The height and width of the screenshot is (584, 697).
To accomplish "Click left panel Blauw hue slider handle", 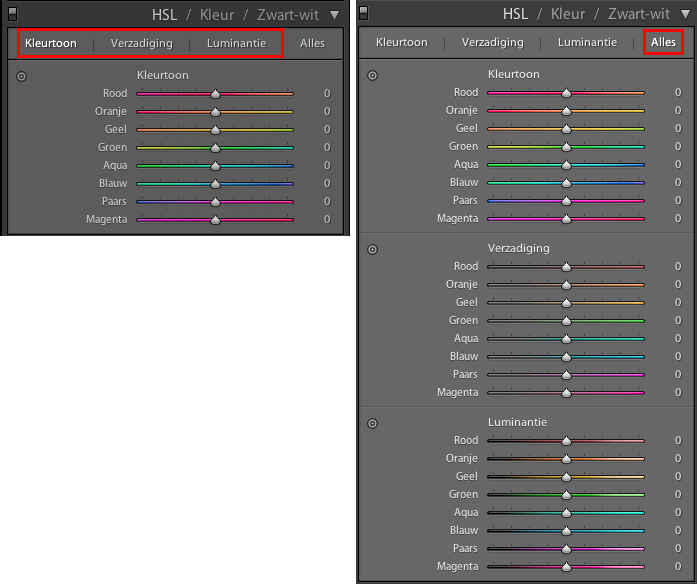I will (x=215, y=184).
